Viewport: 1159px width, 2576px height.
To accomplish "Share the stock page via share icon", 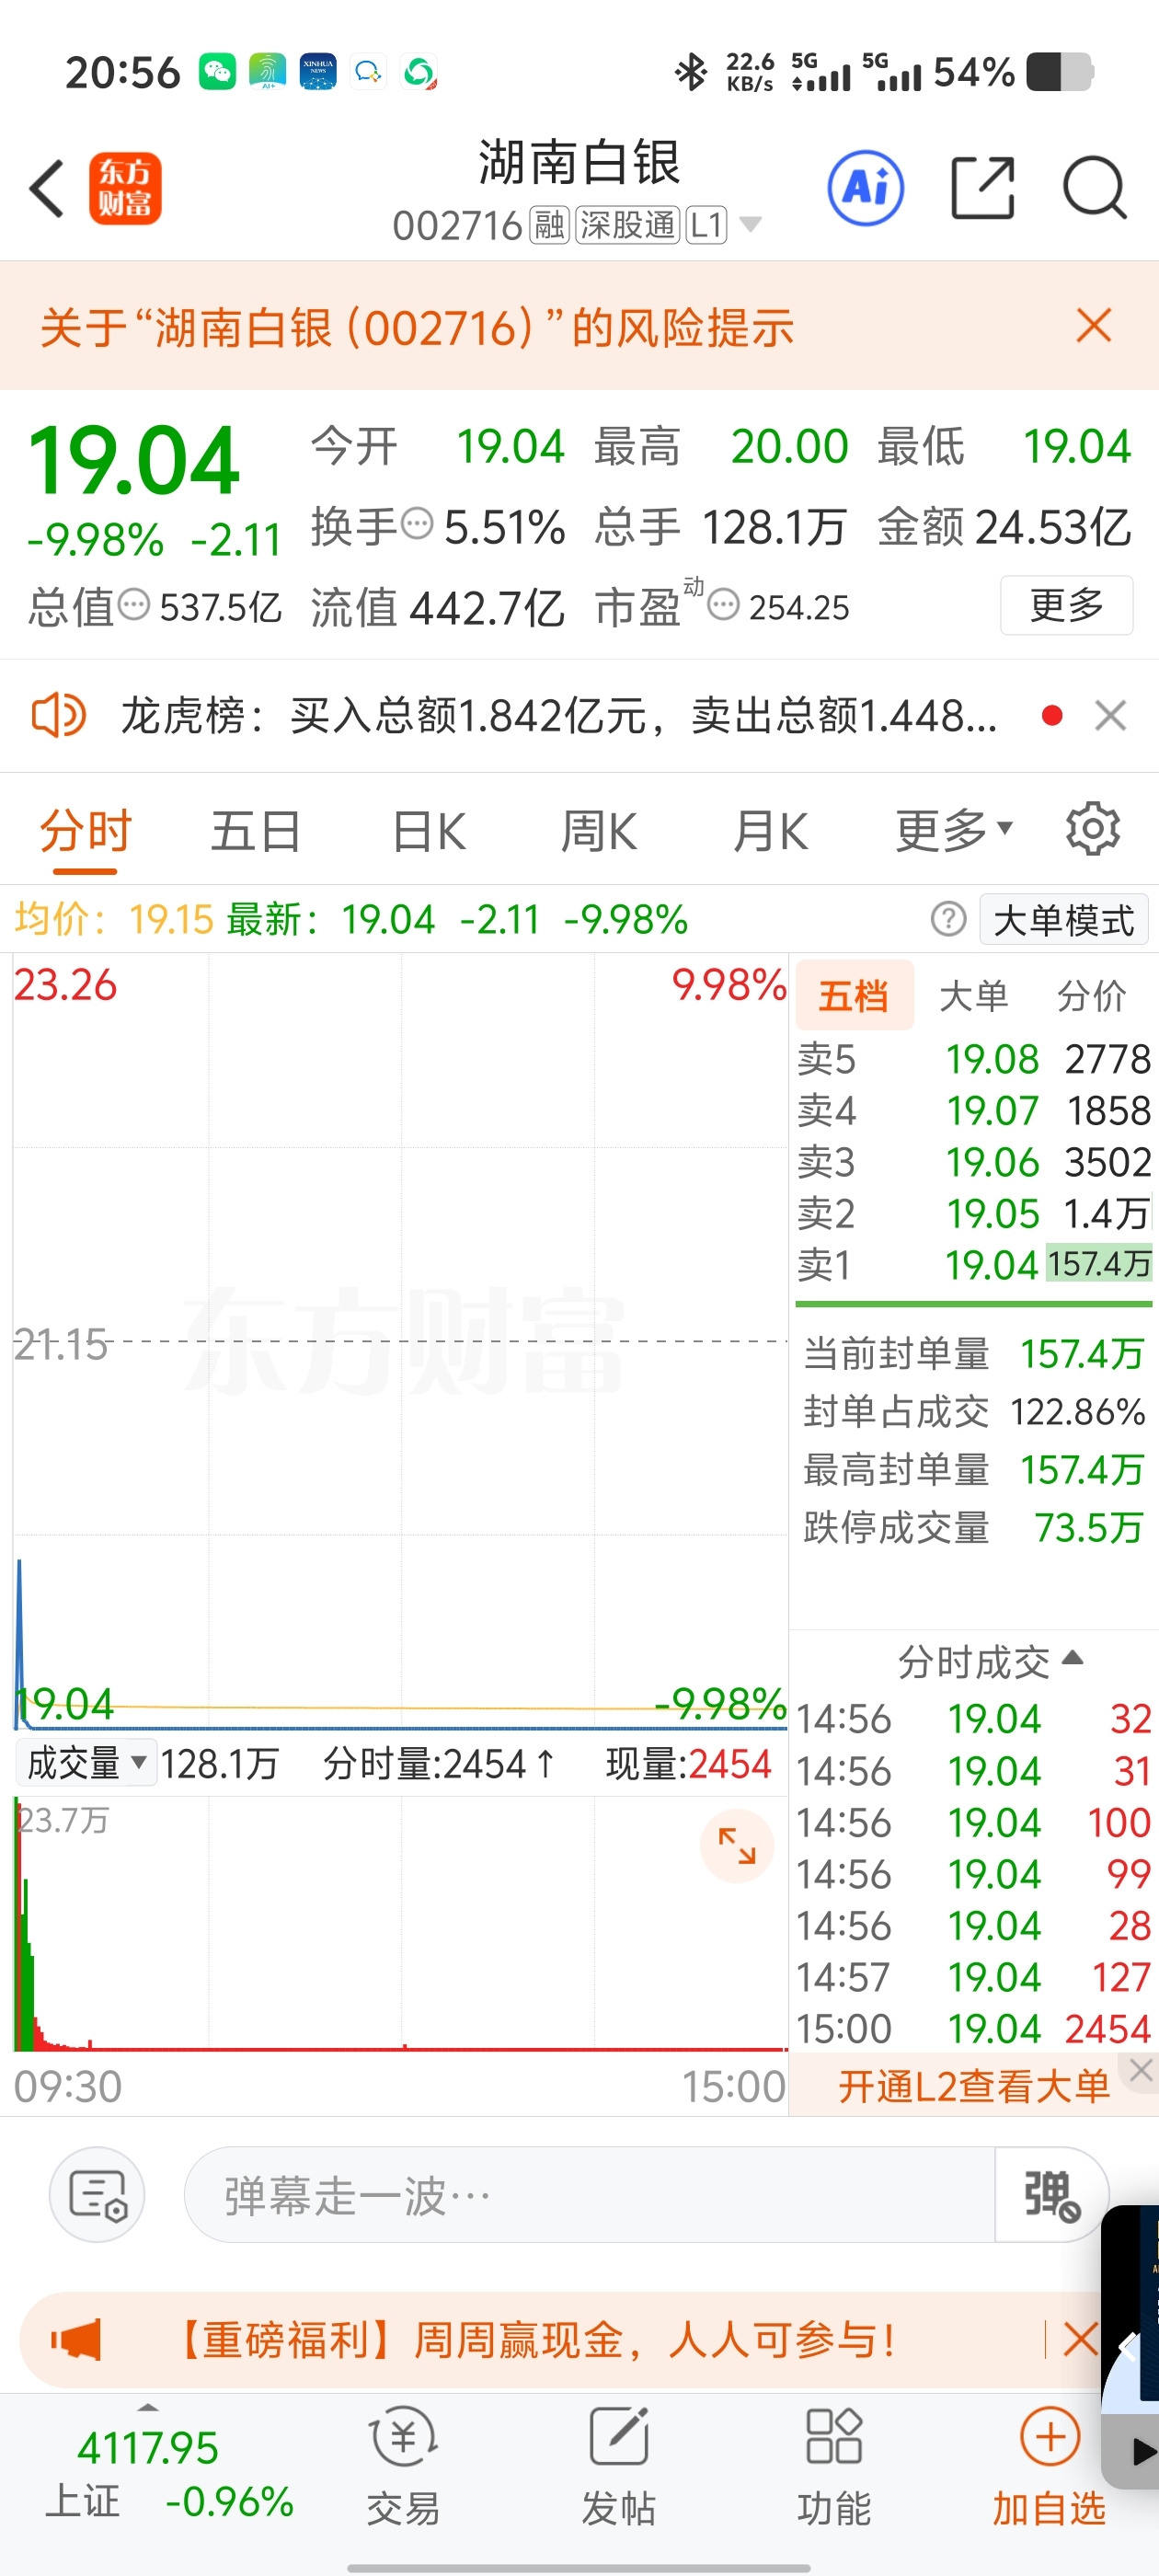I will coord(982,187).
